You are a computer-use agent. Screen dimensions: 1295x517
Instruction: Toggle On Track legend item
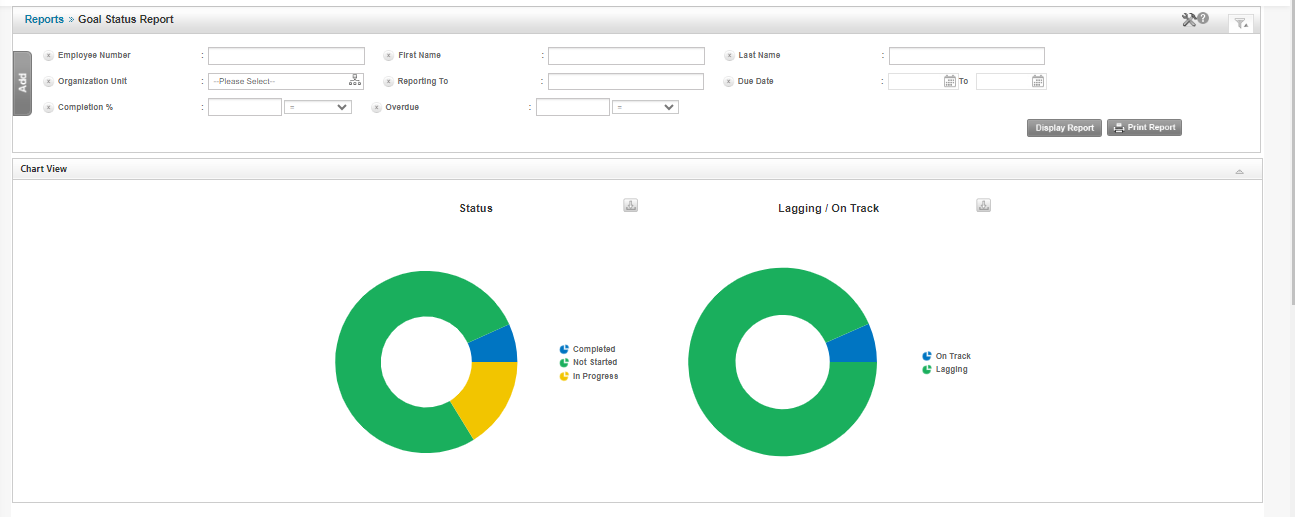(946, 356)
